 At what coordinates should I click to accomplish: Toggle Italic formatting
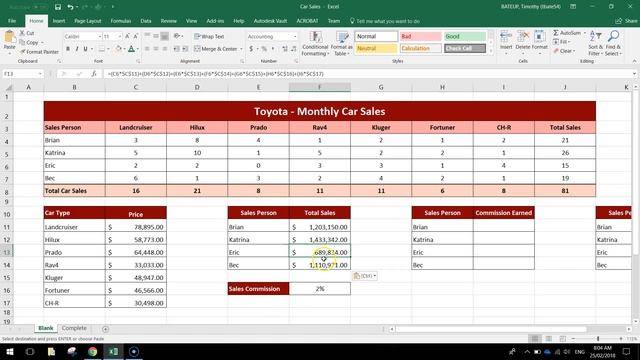(77, 49)
